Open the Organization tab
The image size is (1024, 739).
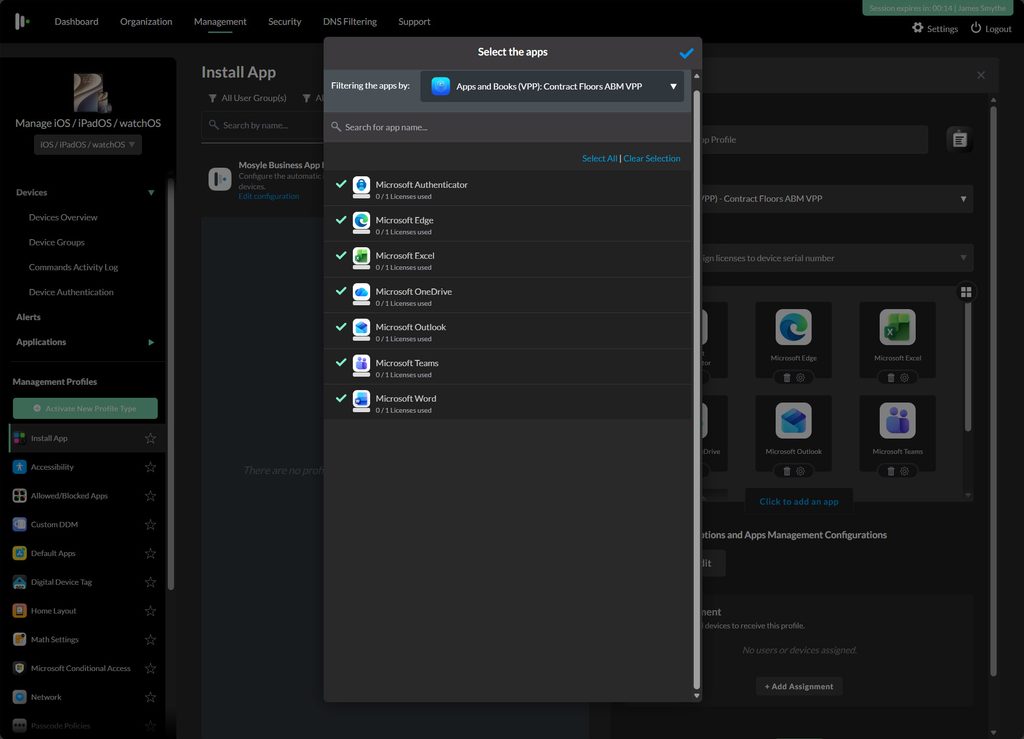146,22
